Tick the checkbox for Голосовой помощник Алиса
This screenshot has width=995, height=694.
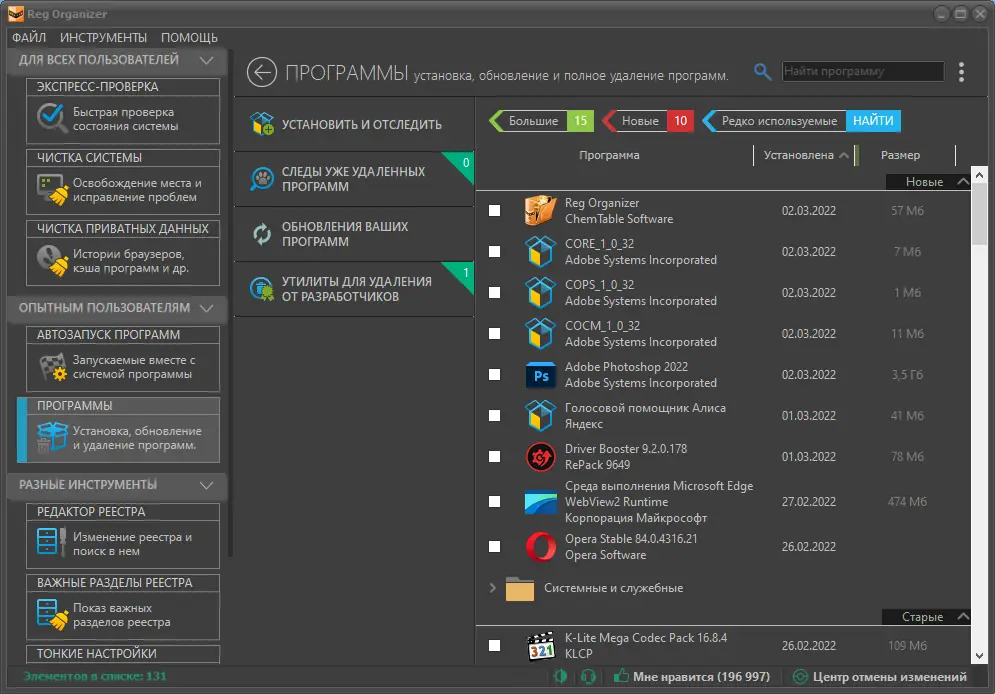[x=494, y=416]
